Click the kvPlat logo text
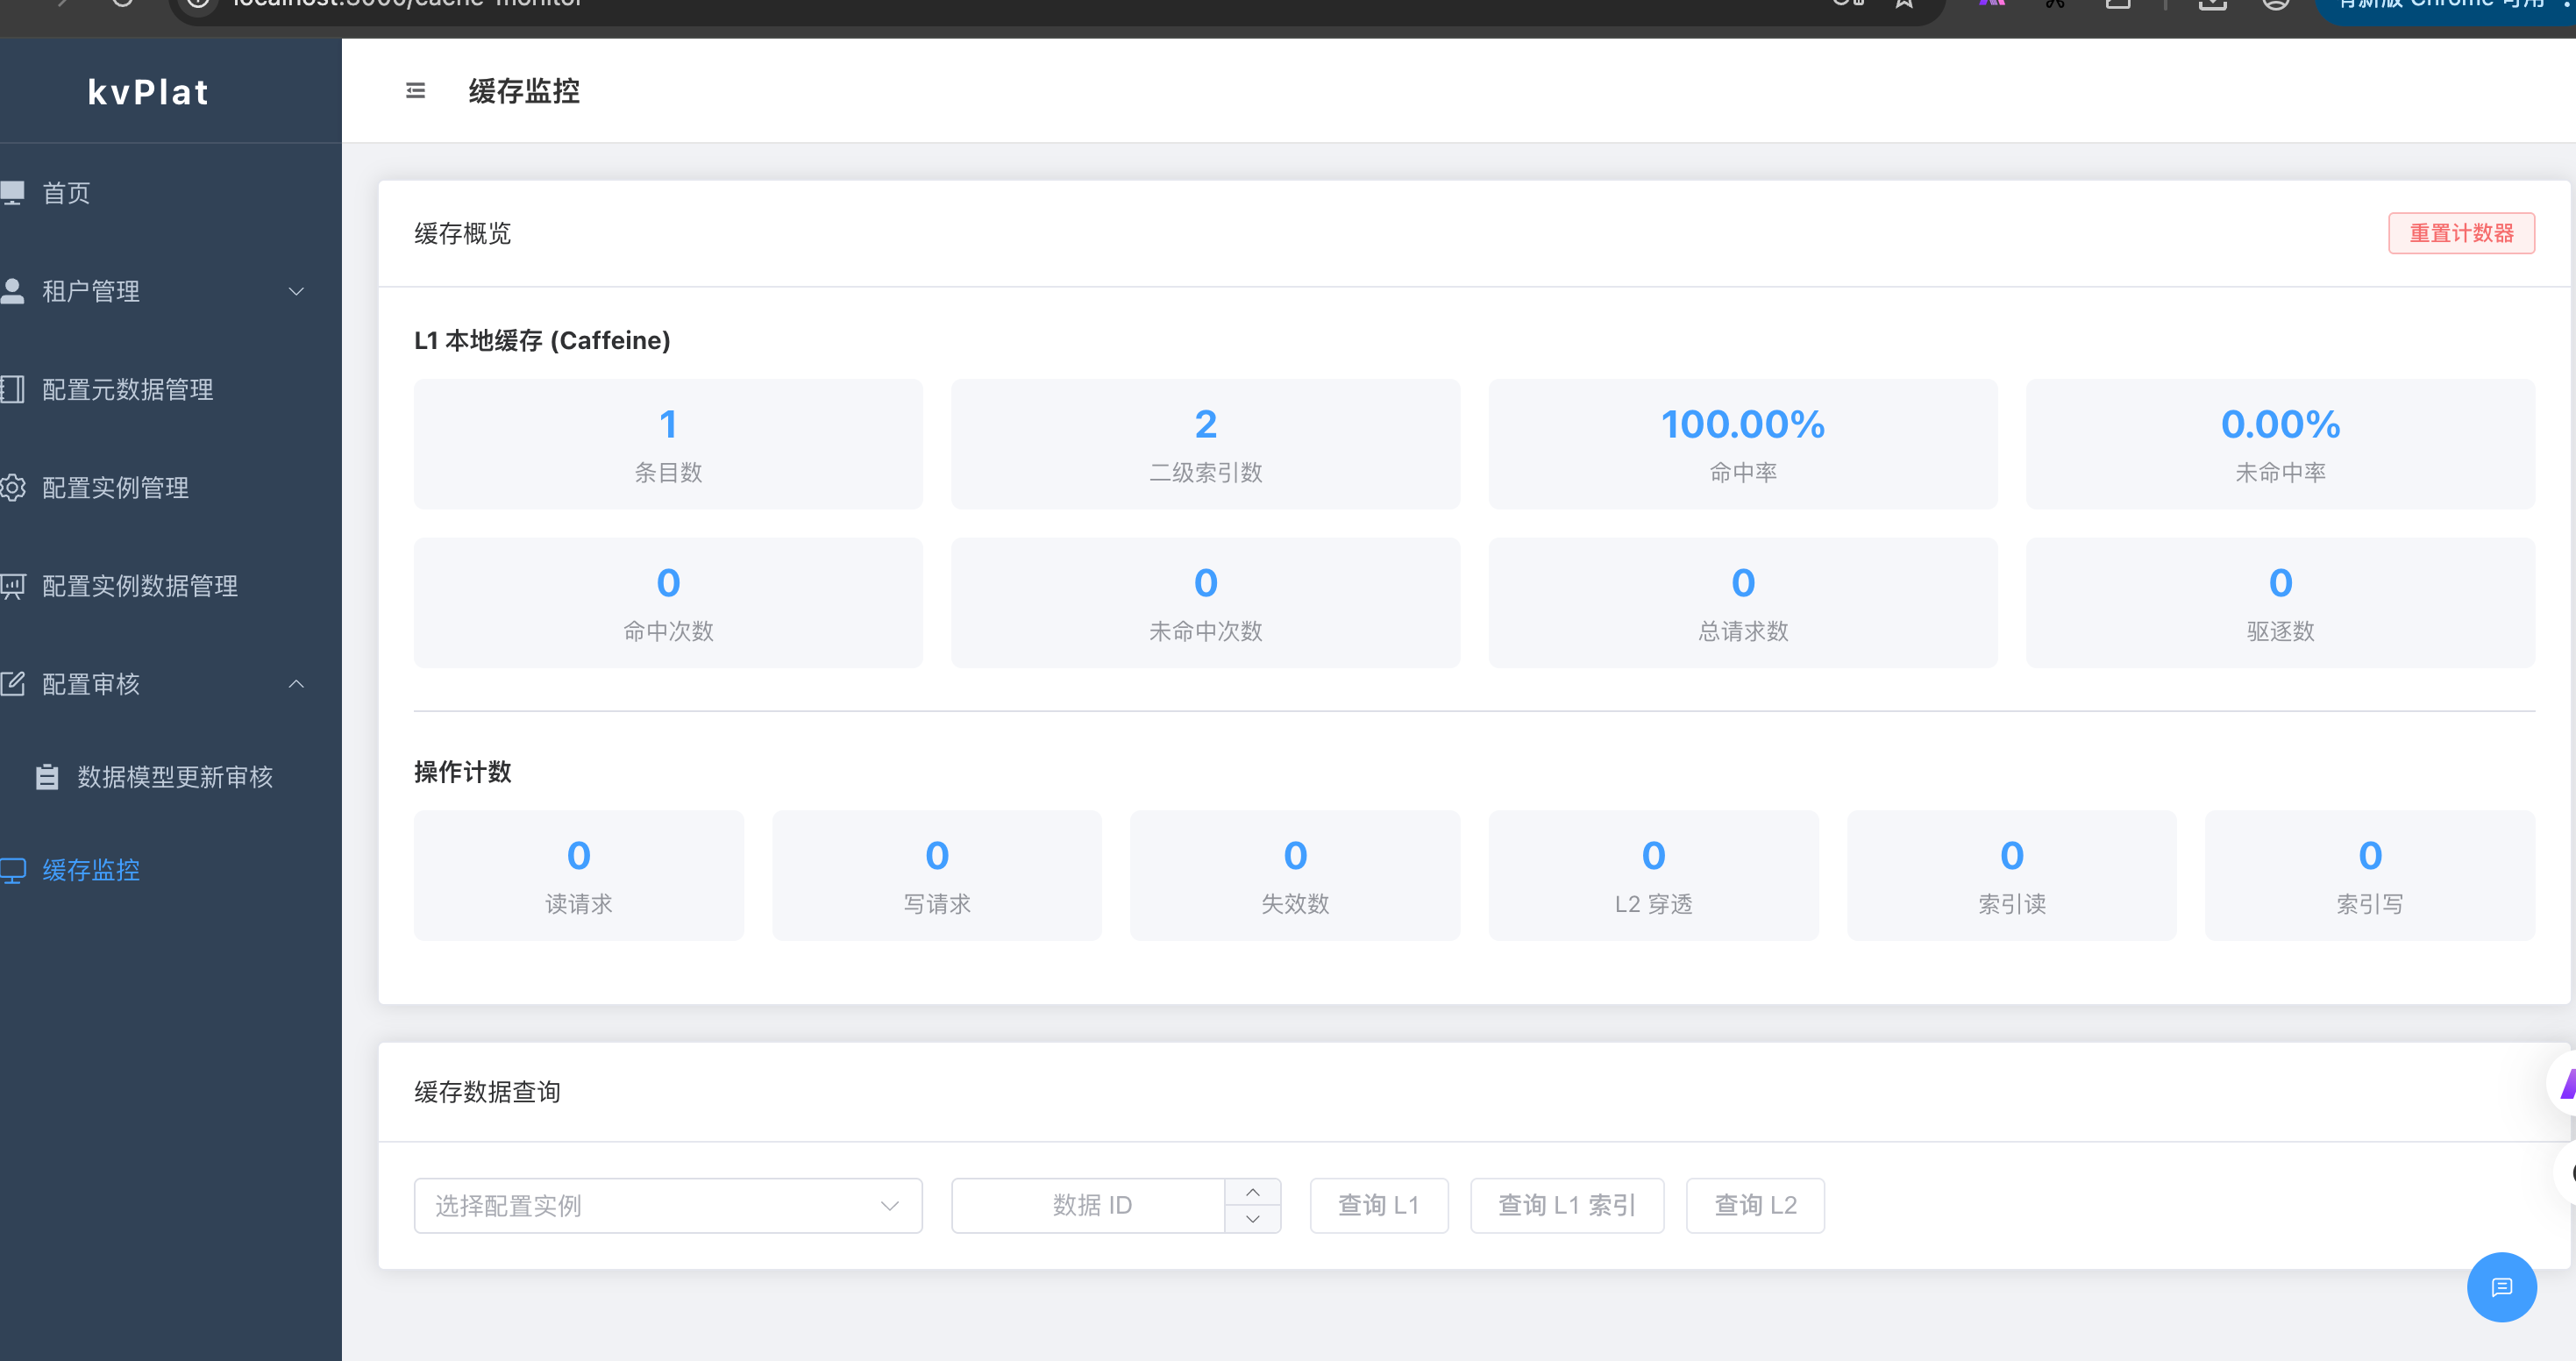 148,92
